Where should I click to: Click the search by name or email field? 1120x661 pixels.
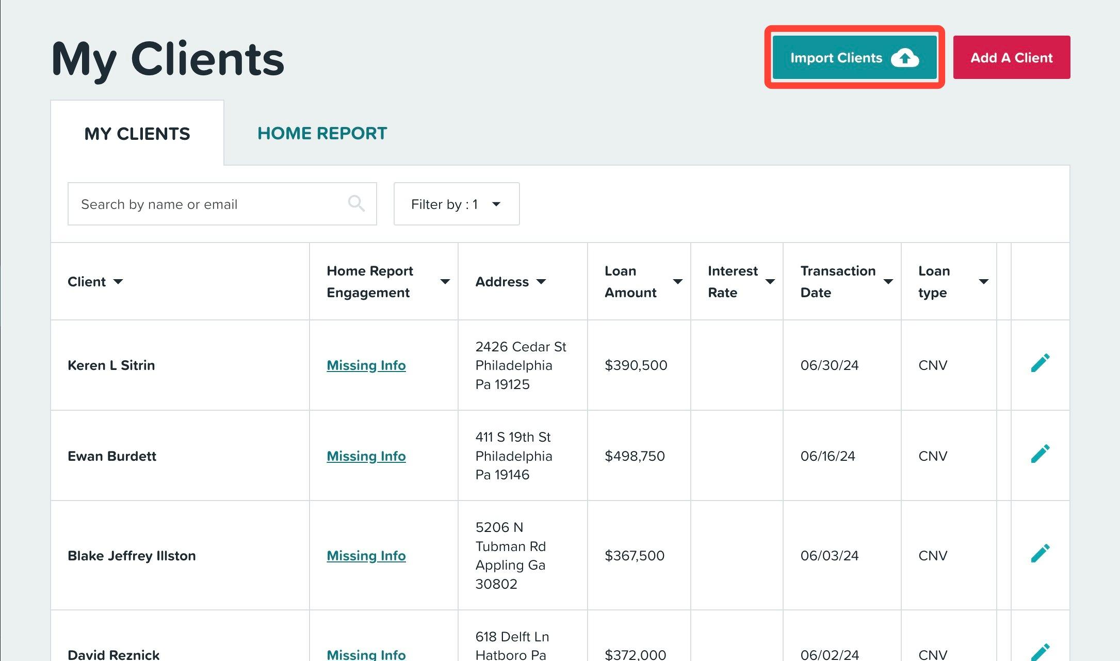[200, 203]
